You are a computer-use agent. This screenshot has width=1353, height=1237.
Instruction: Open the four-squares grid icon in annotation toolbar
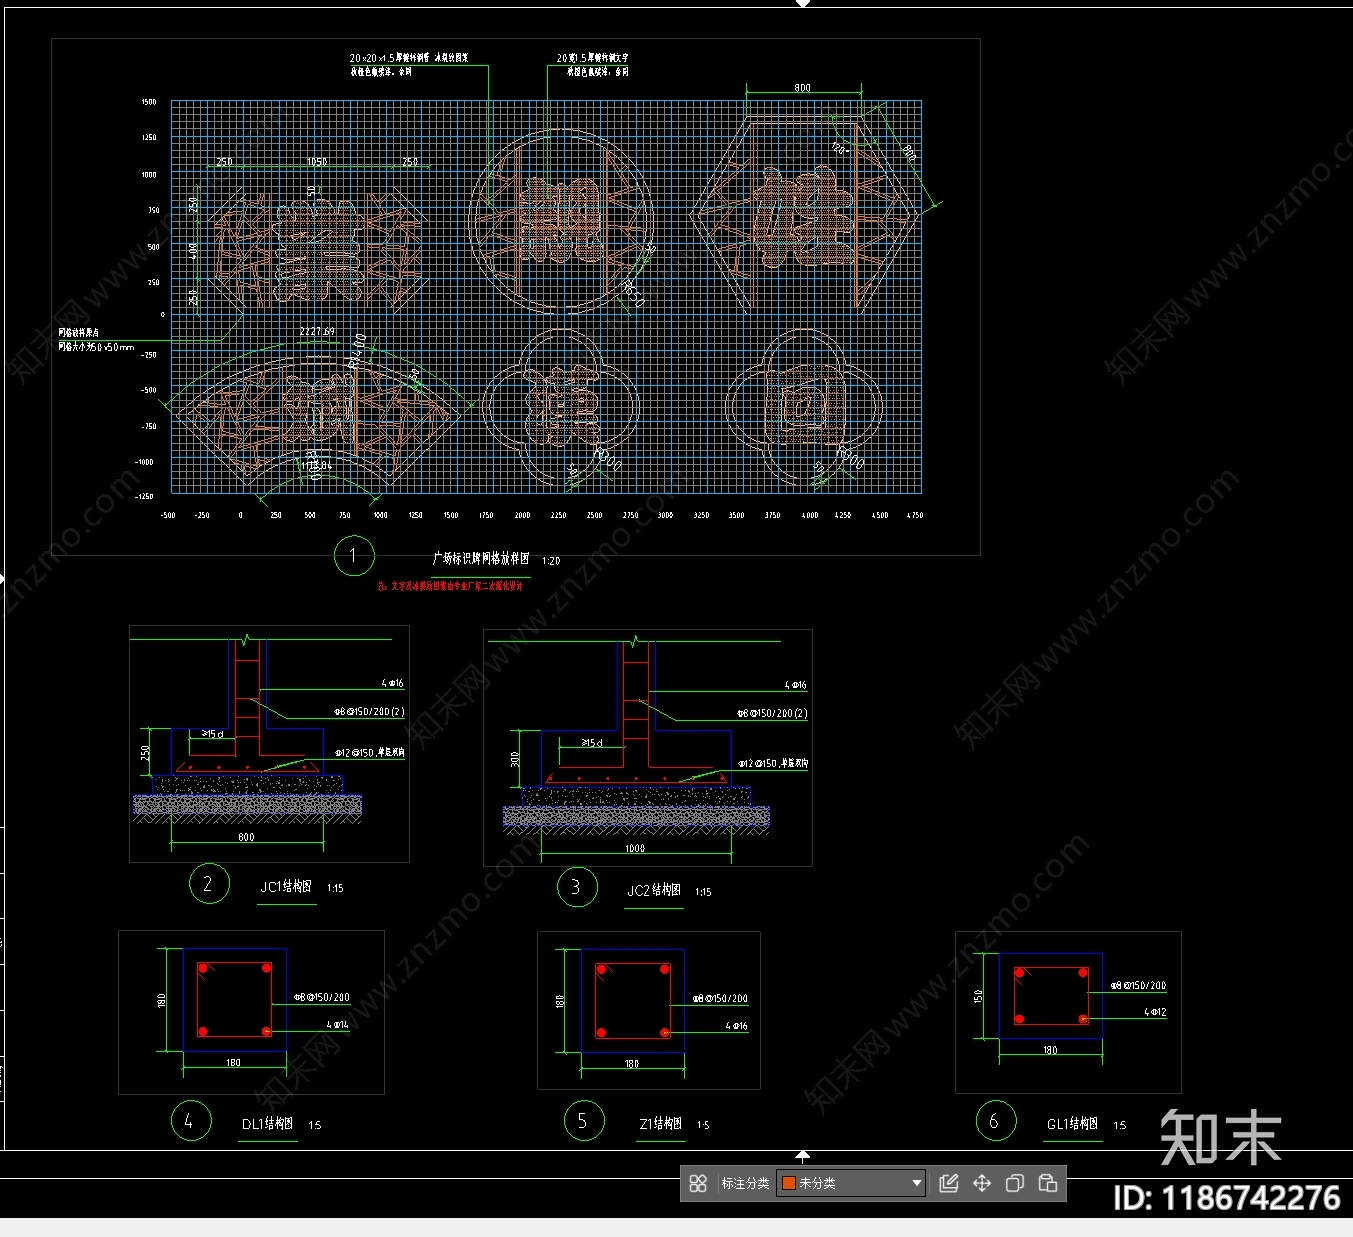(698, 1183)
